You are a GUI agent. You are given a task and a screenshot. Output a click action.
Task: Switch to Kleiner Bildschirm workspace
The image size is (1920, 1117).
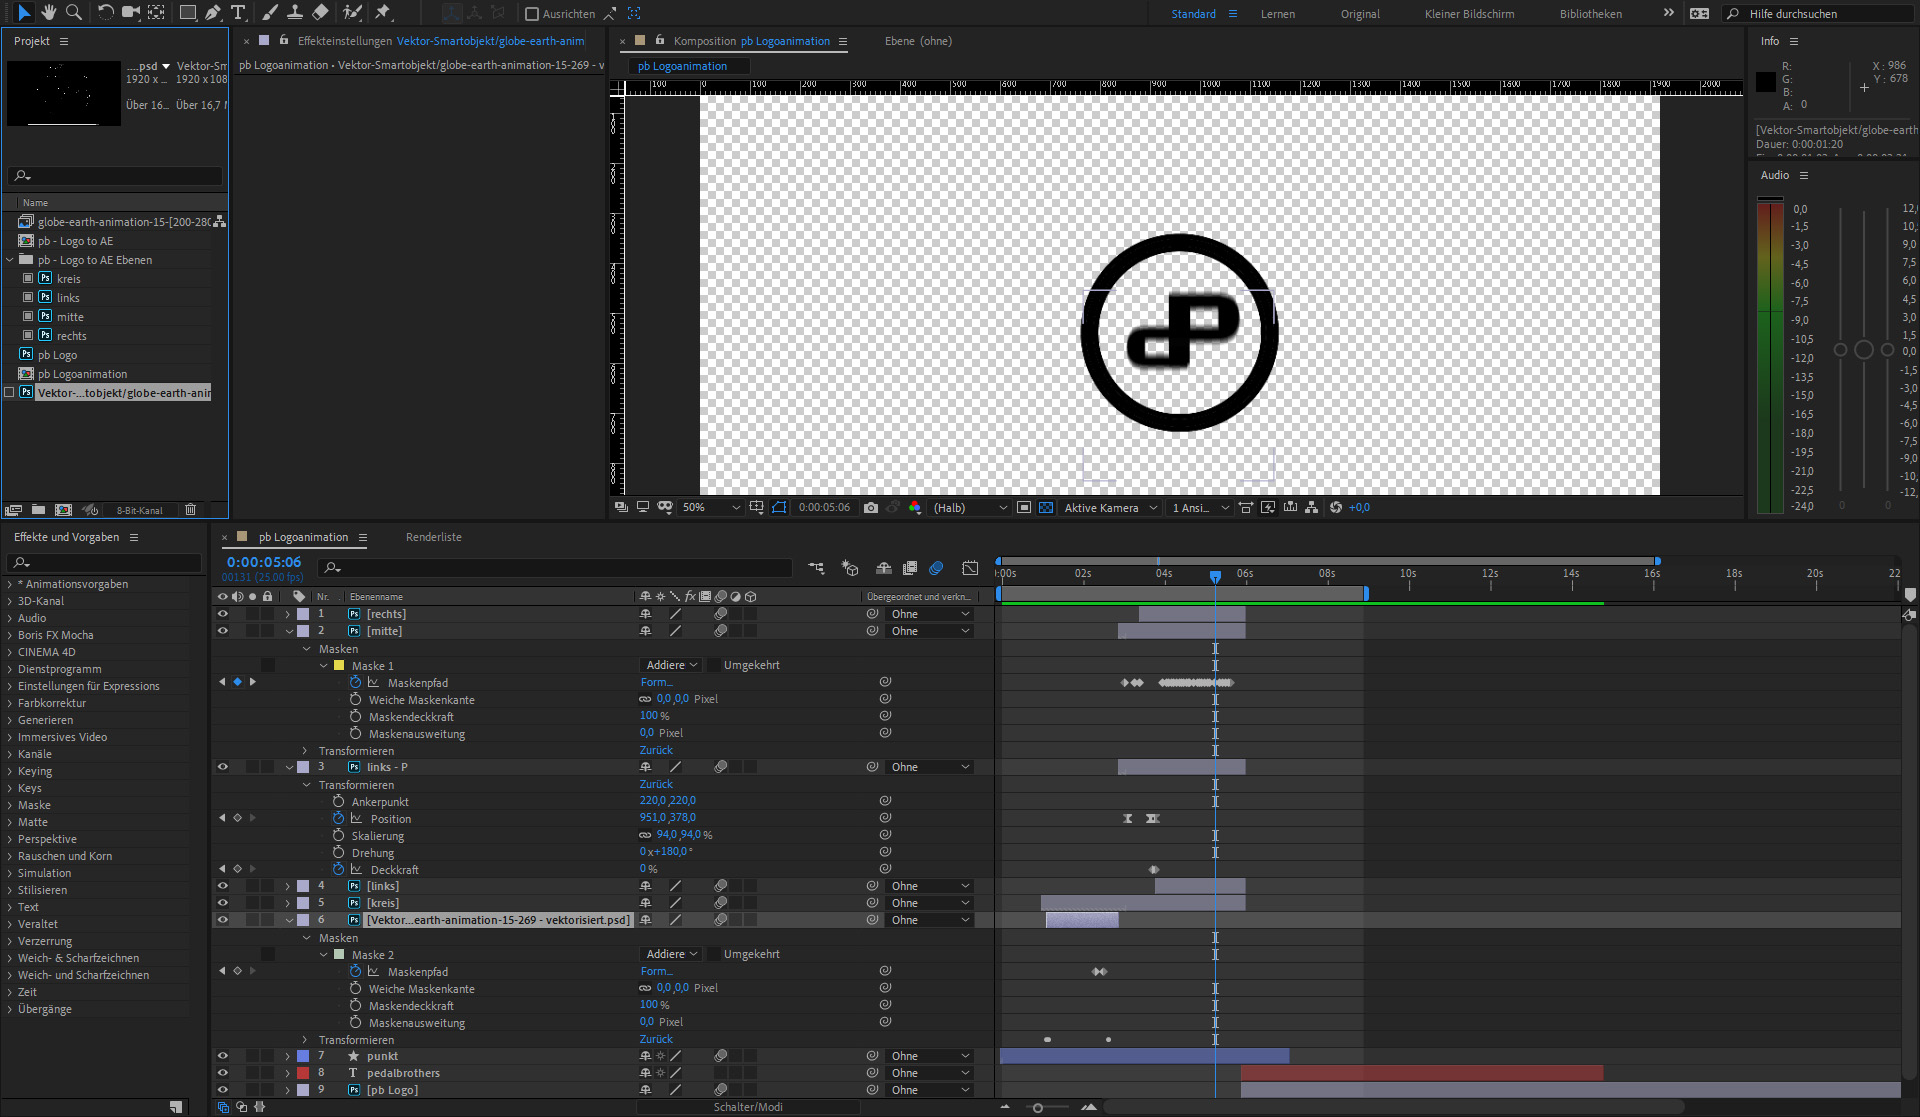click(x=1469, y=14)
